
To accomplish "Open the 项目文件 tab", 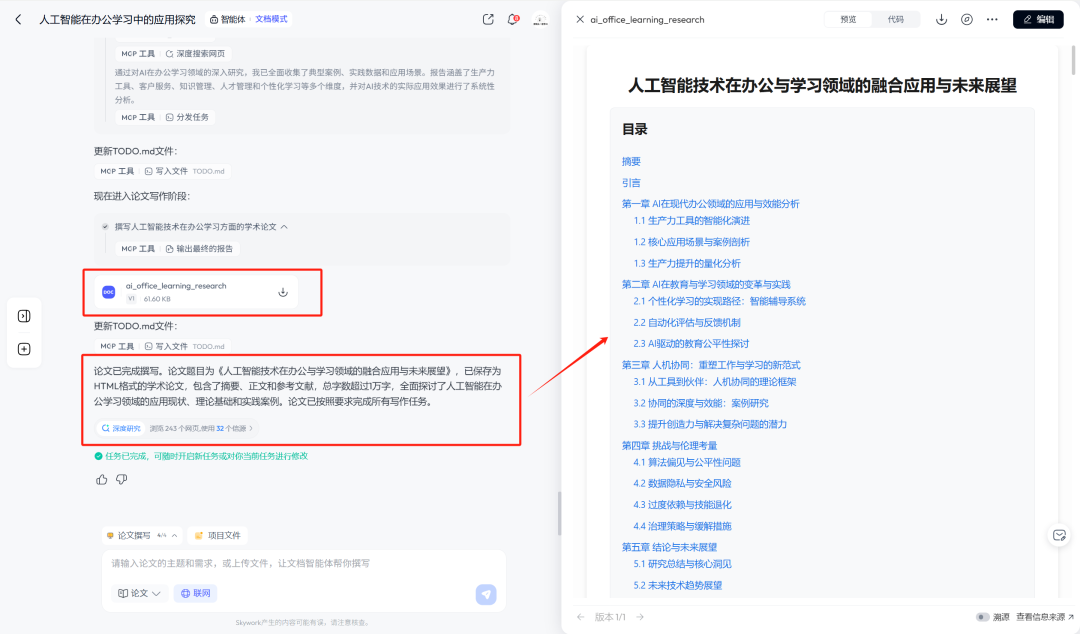I will [219, 534].
